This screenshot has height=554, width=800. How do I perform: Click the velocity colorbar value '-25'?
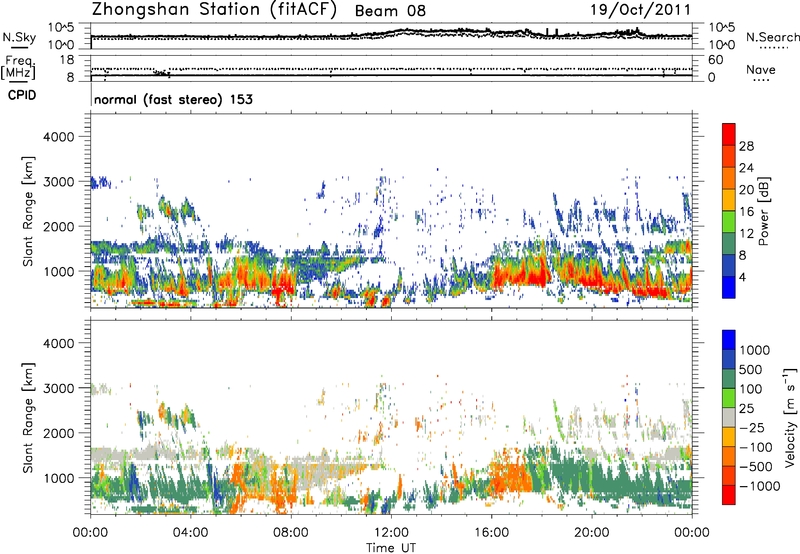pos(752,427)
